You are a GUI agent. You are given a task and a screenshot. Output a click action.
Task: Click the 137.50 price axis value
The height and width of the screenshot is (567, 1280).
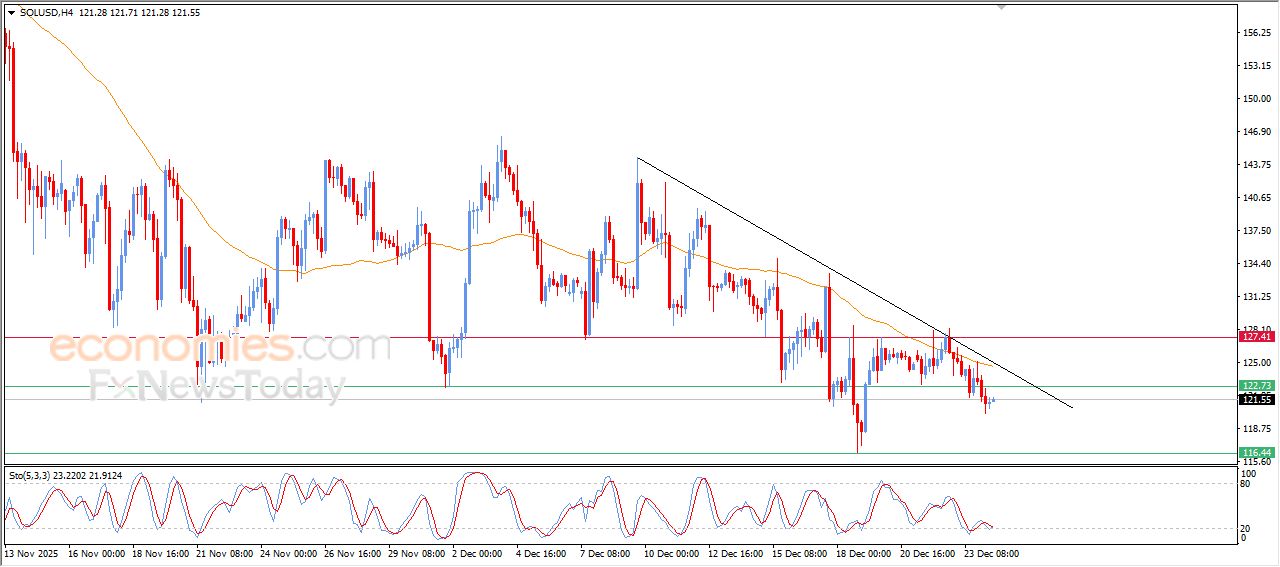click(x=1256, y=231)
